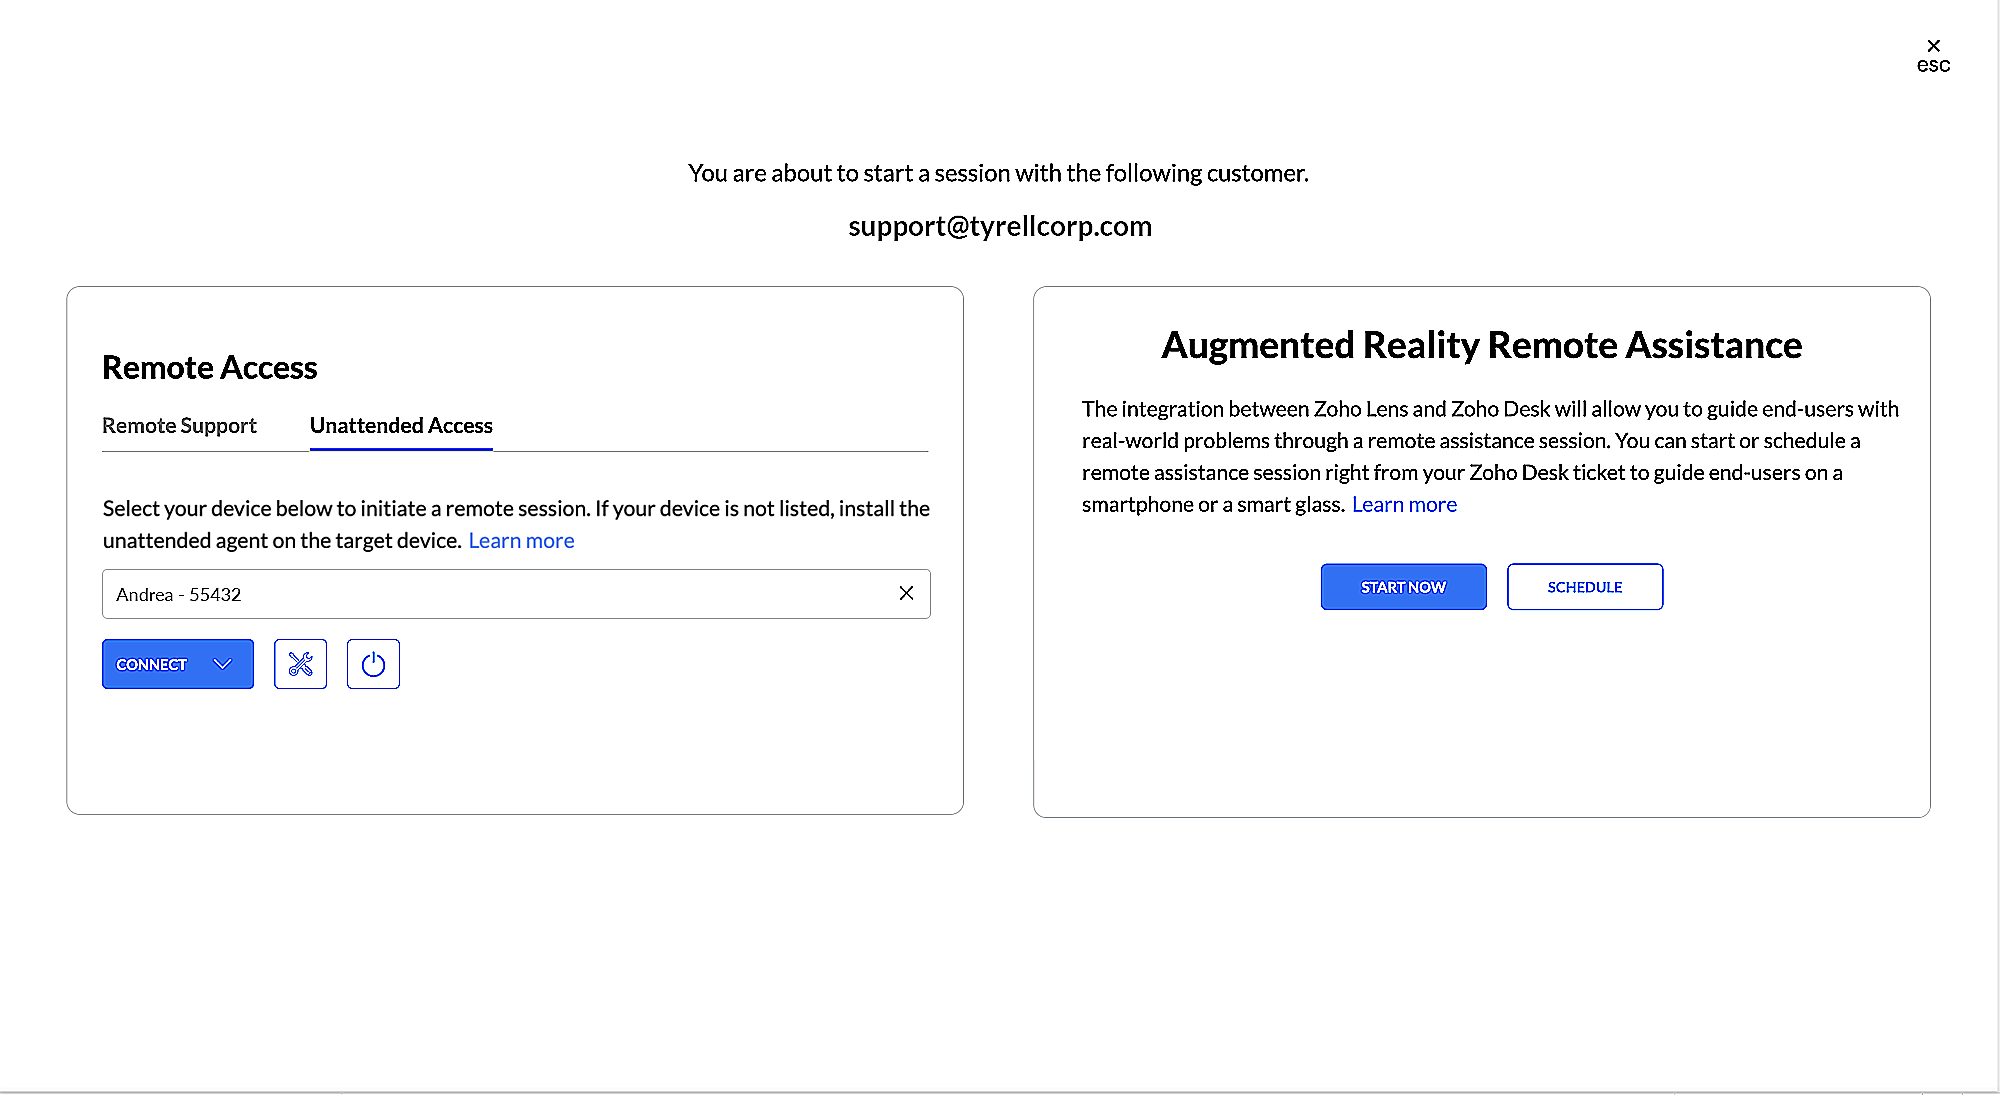Select the Unattended Access tab
2000x1095 pixels.
401,426
